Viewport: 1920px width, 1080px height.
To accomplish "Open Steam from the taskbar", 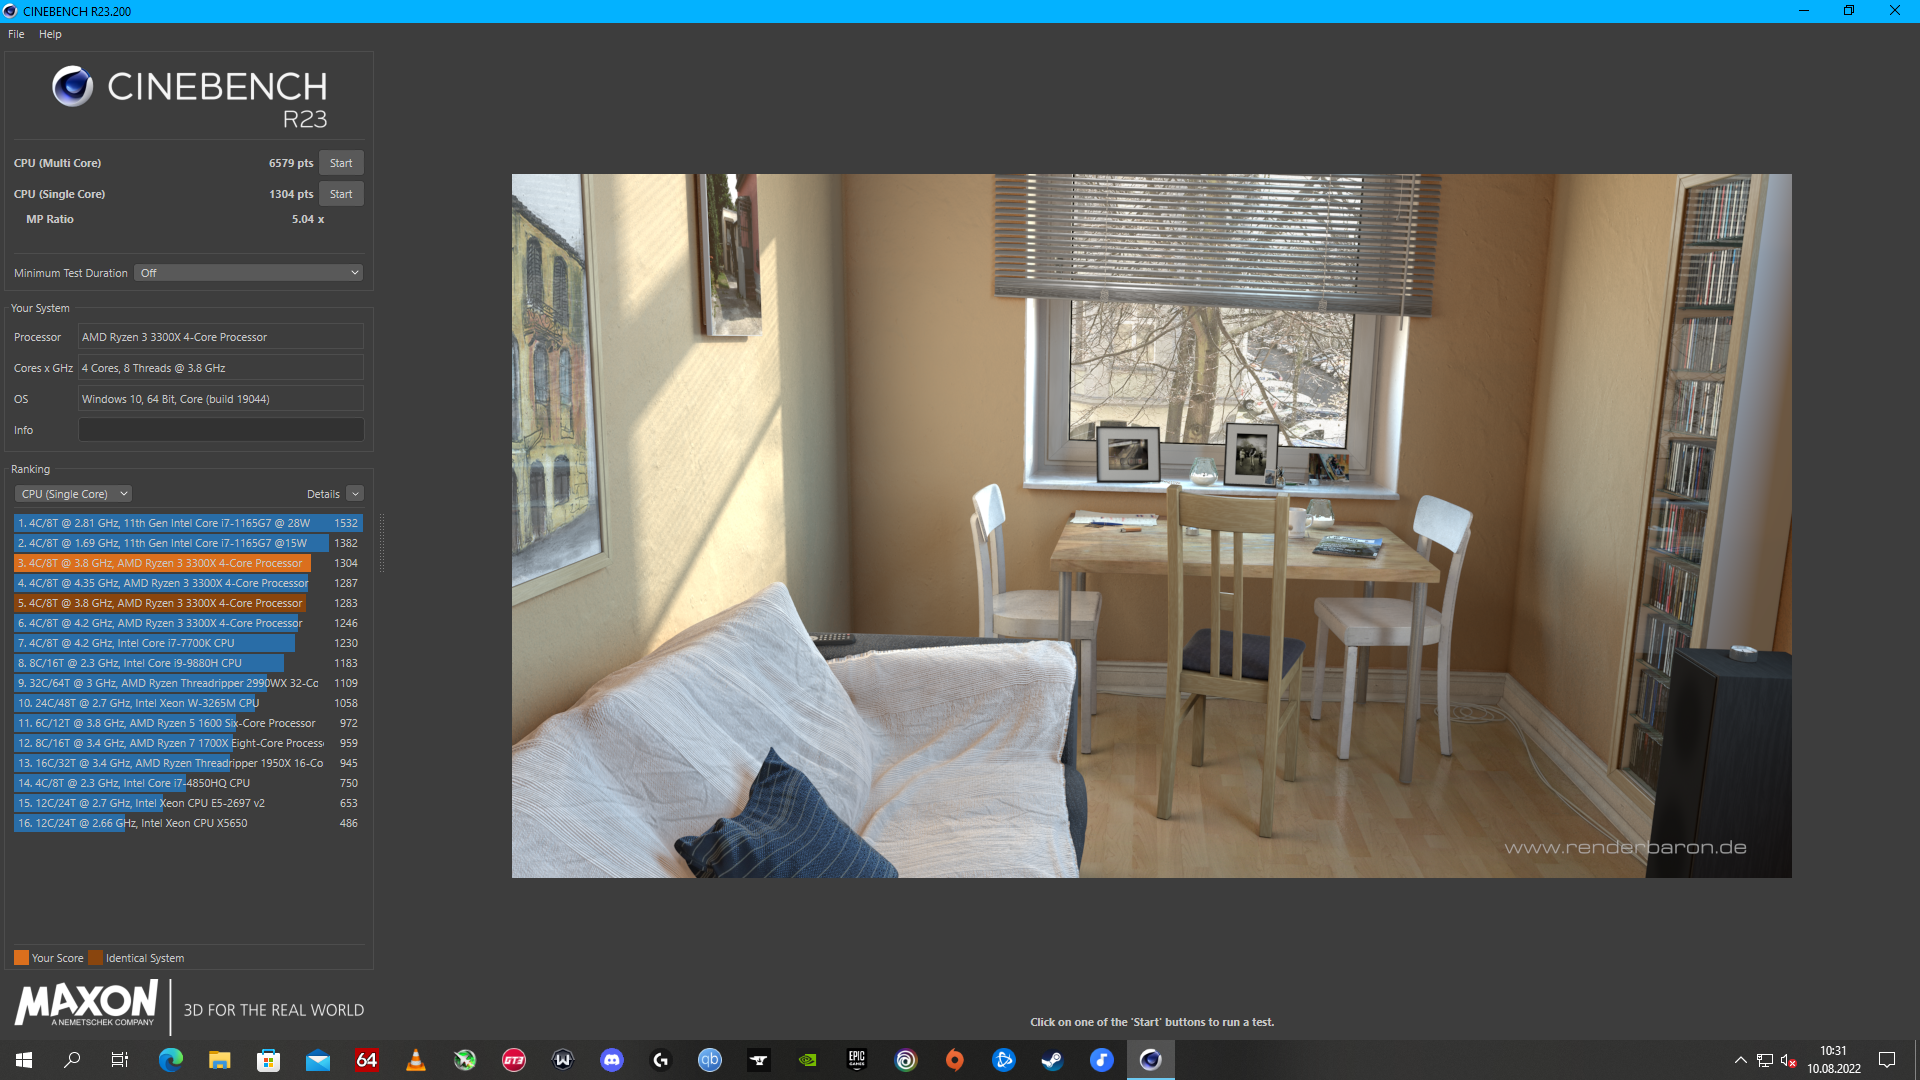I will click(x=1052, y=1060).
